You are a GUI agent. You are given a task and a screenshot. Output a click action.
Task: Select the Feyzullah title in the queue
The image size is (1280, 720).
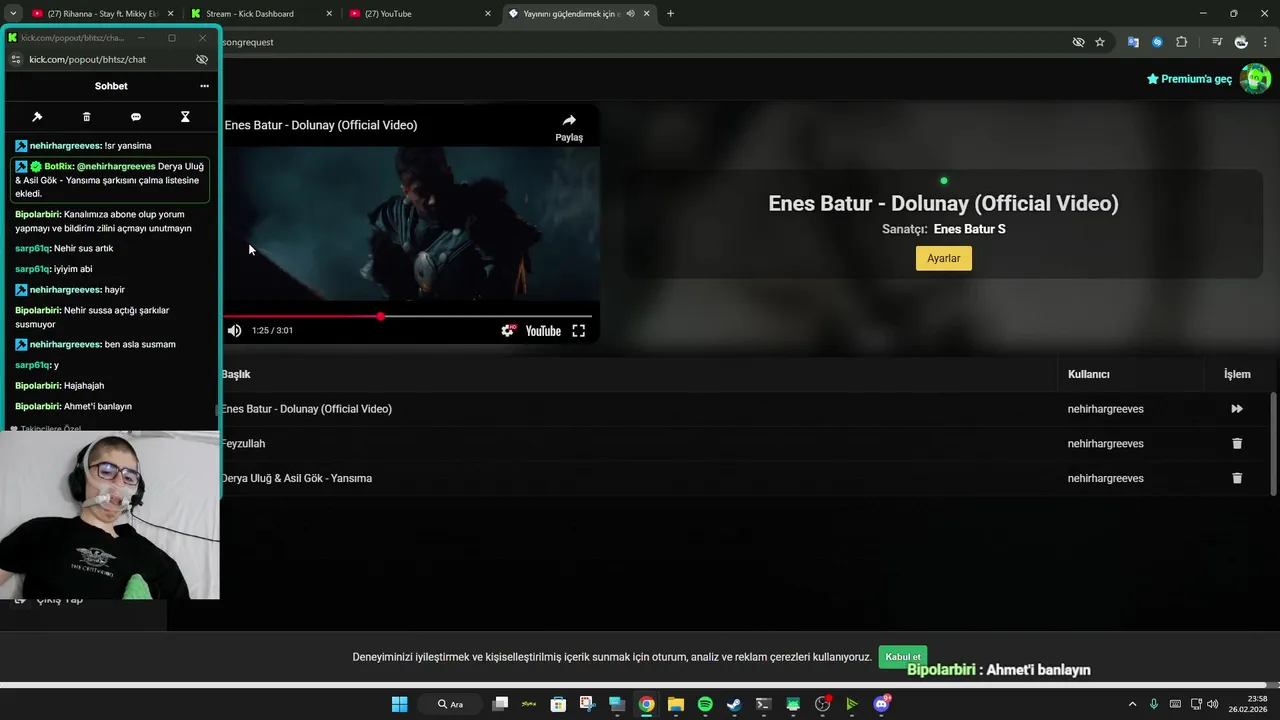[x=243, y=444]
